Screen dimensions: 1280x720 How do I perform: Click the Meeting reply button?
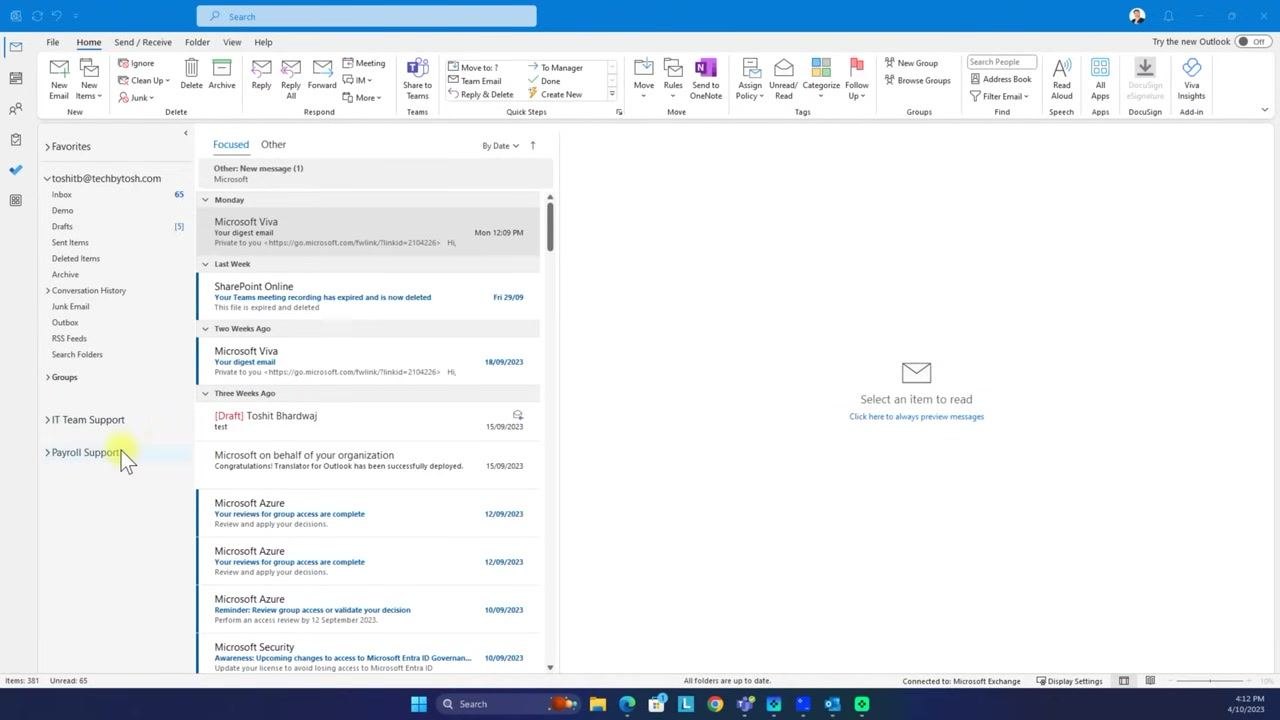tap(364, 63)
